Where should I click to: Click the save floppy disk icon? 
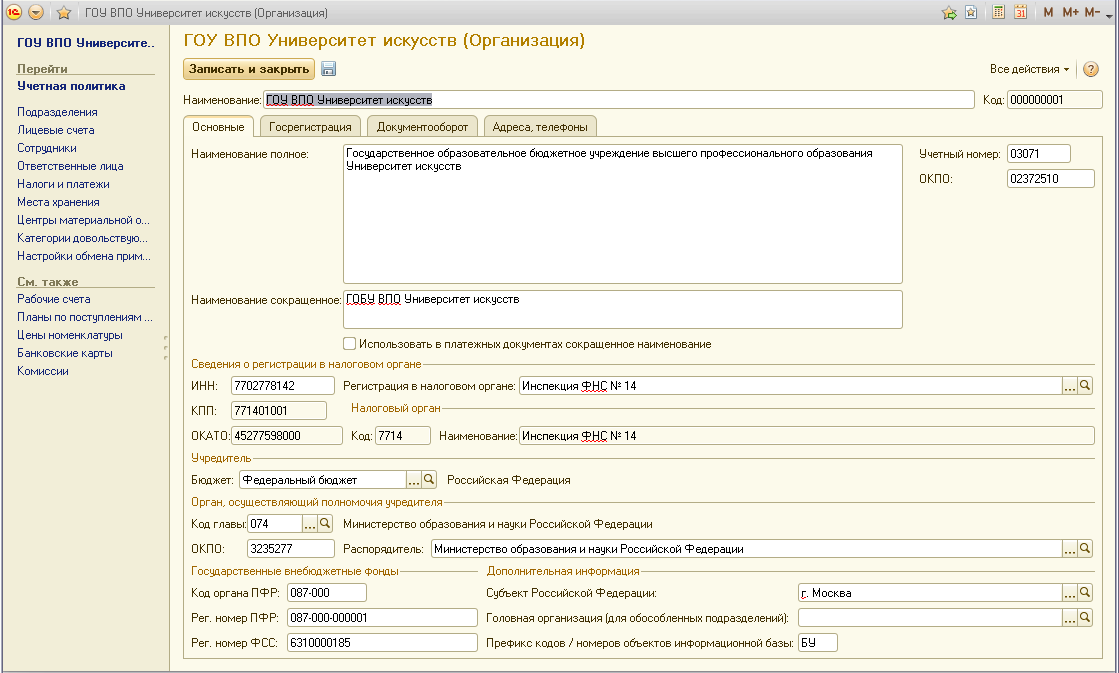coord(329,69)
